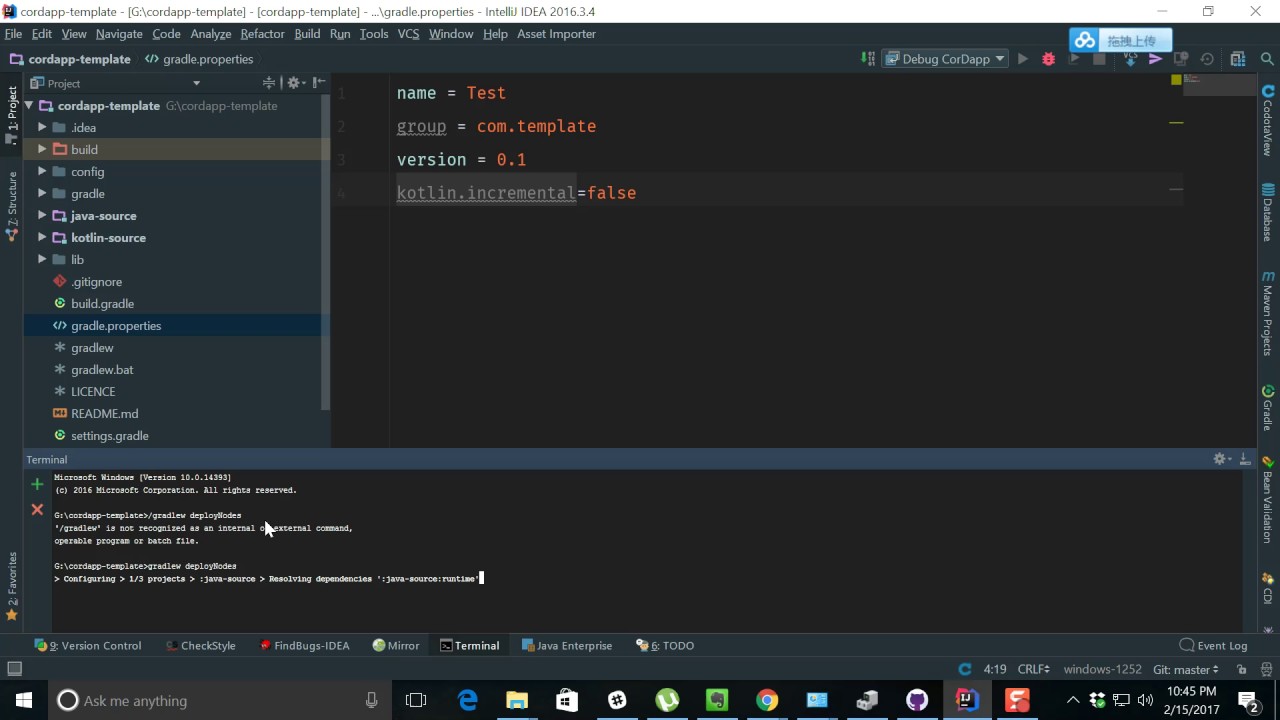The width and height of the screenshot is (1280, 720).
Task: Collapse the cordapp-template root folder
Action: click(x=30, y=105)
